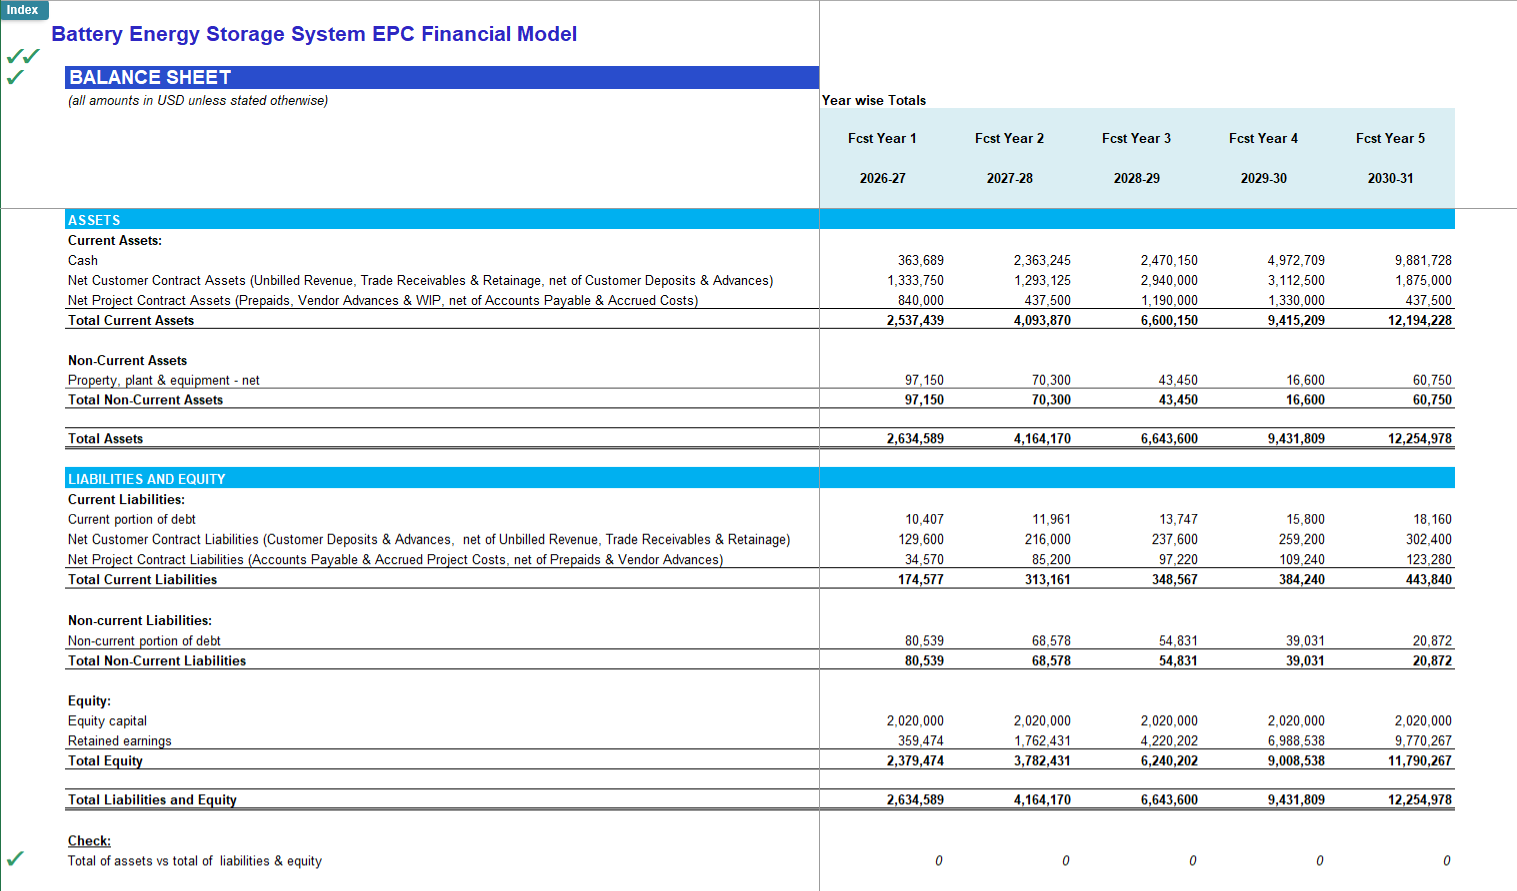Select the Total Assets Year 5 cell
This screenshot has width=1517, height=891.
click(1419, 438)
